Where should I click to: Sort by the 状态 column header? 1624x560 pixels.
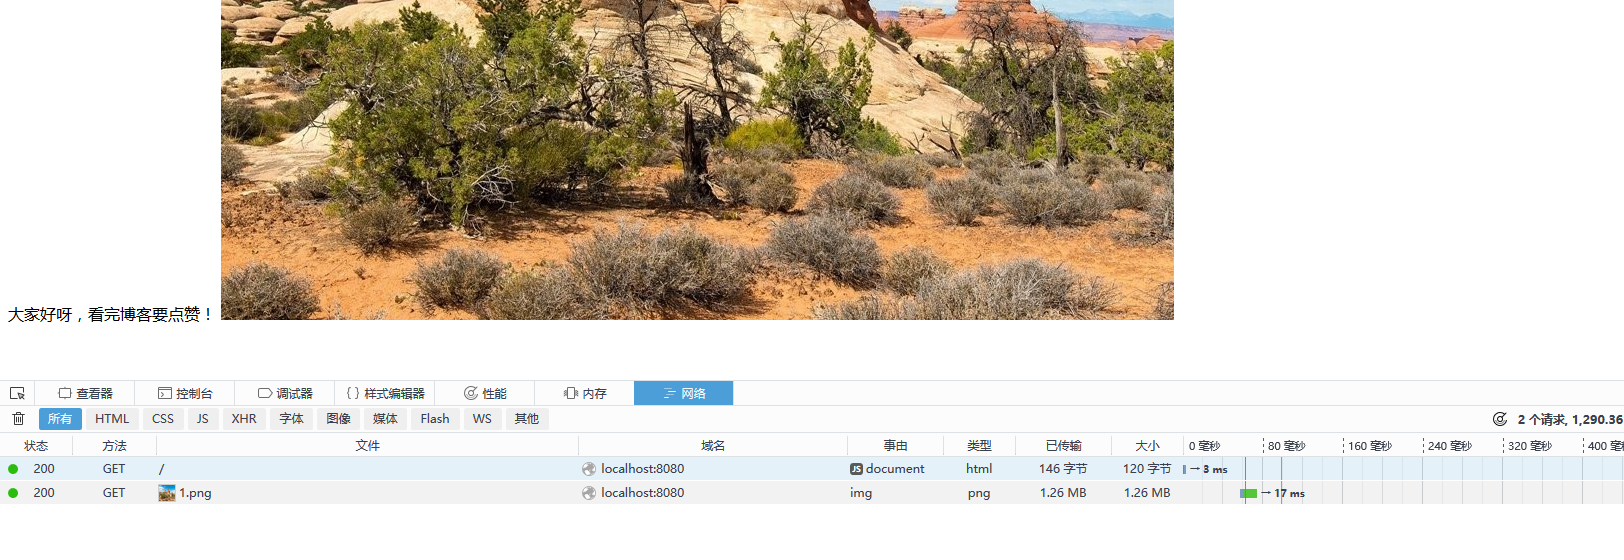pyautogui.click(x=36, y=446)
